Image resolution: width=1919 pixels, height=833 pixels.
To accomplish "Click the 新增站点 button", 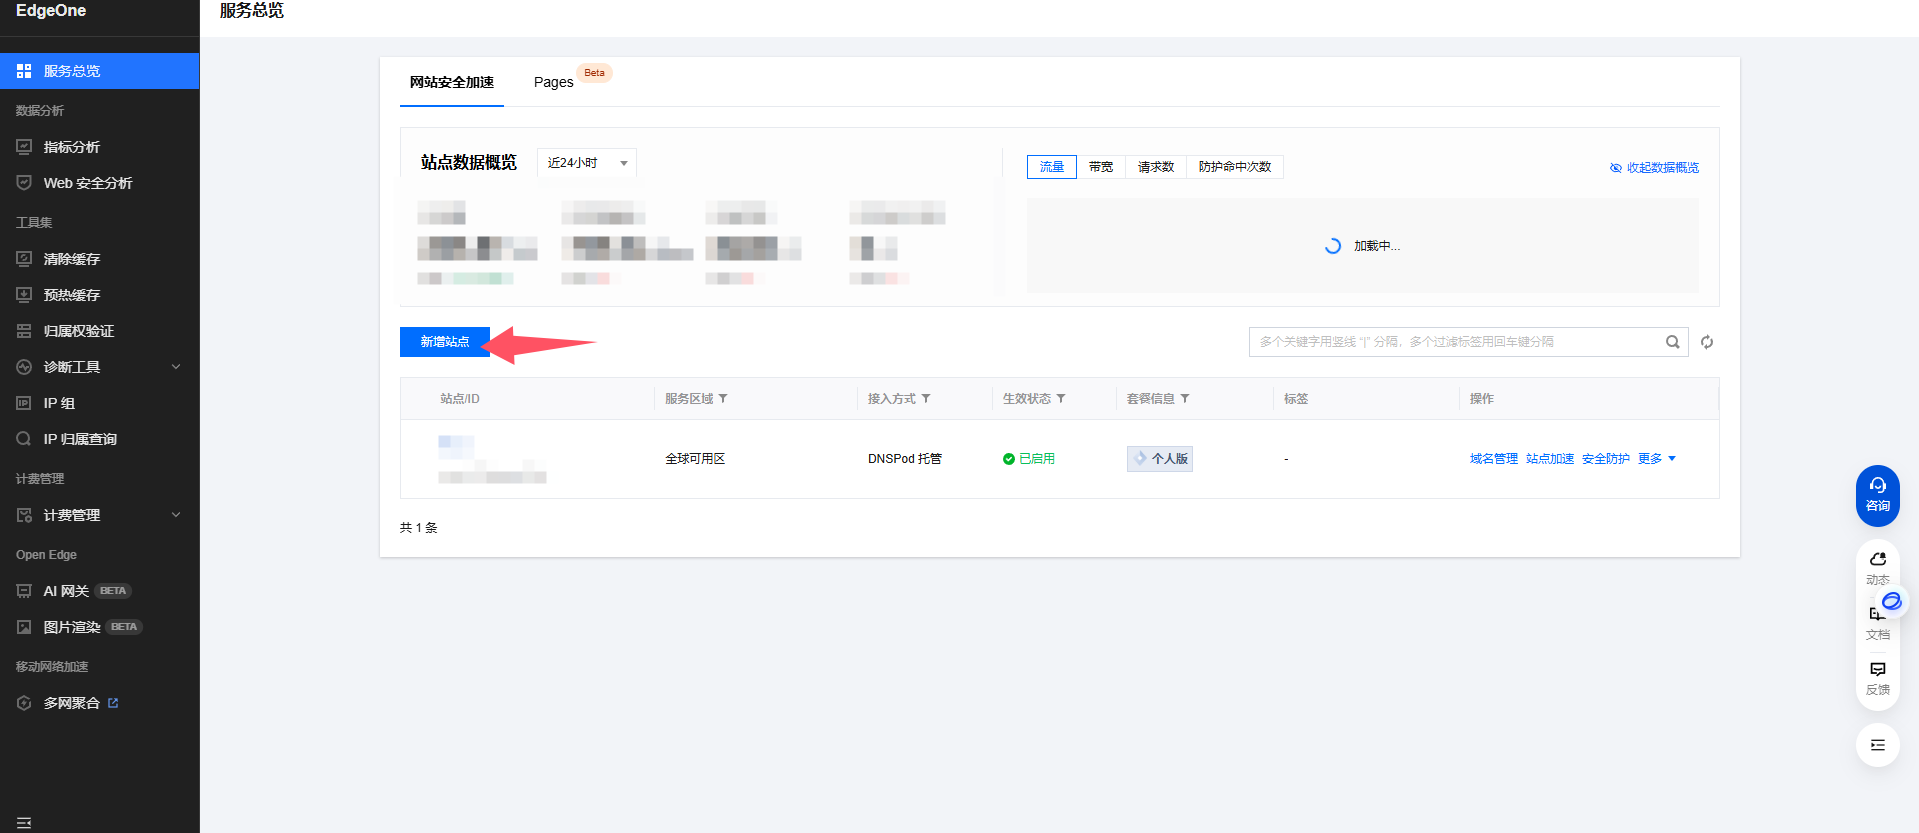I will (445, 342).
